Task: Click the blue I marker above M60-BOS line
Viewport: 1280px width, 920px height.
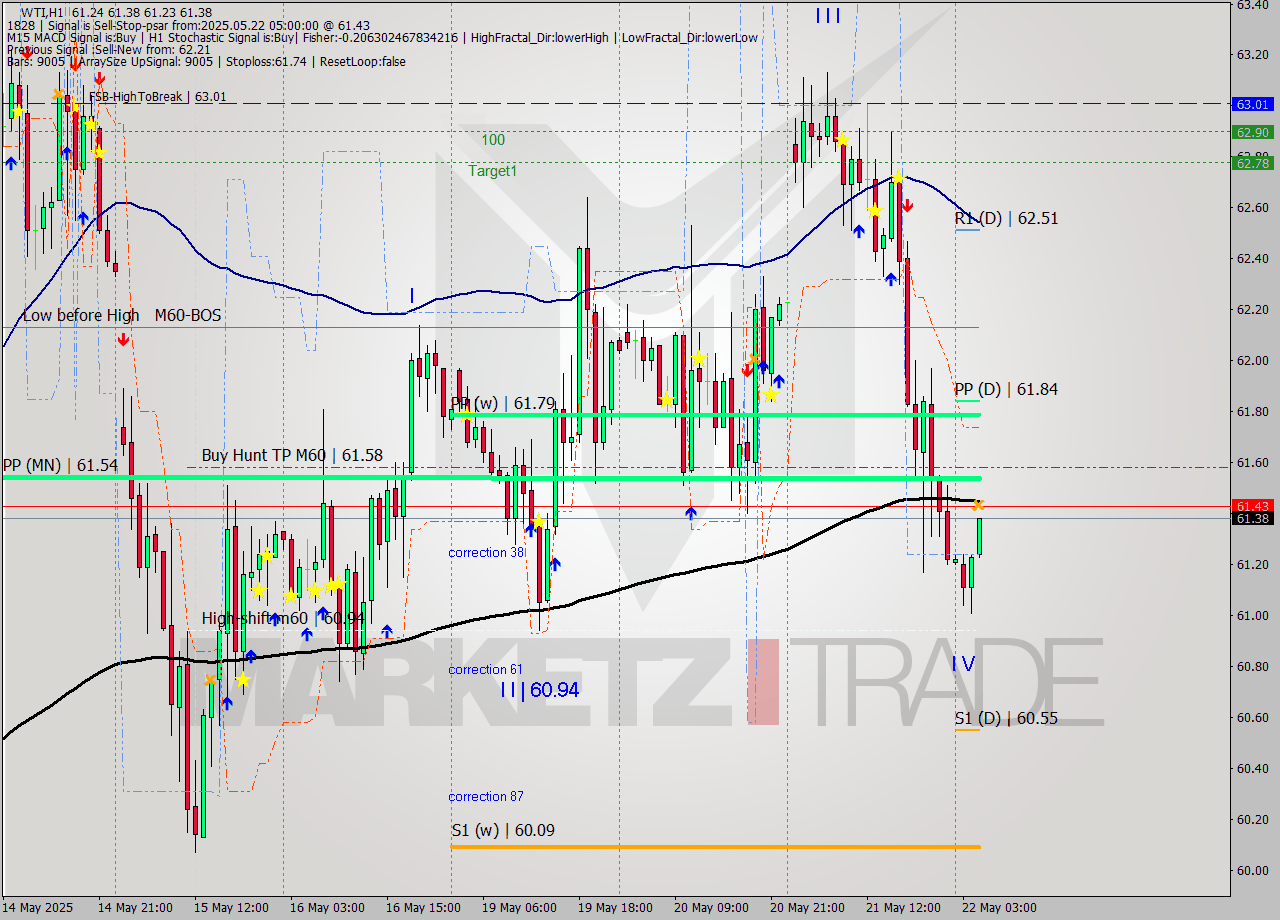Action: click(x=411, y=295)
